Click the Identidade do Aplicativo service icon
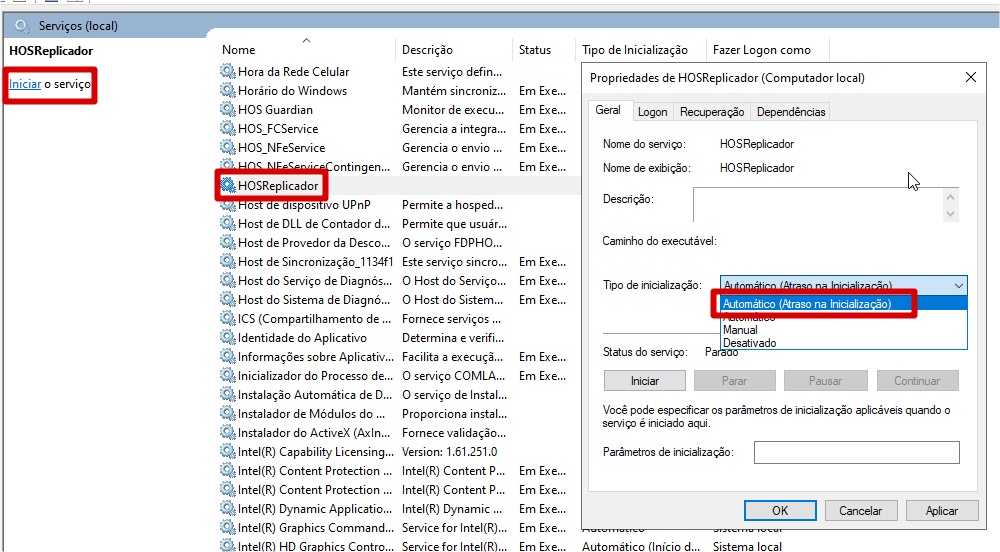 click(x=228, y=338)
